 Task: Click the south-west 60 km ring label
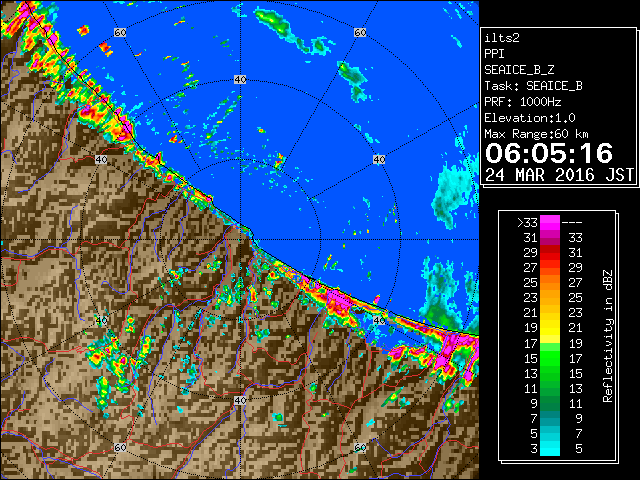[120, 447]
